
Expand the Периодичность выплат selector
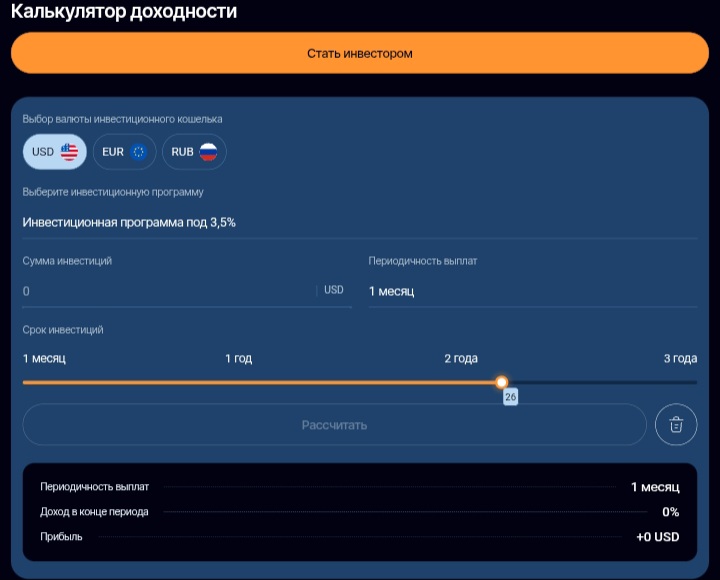pos(532,291)
